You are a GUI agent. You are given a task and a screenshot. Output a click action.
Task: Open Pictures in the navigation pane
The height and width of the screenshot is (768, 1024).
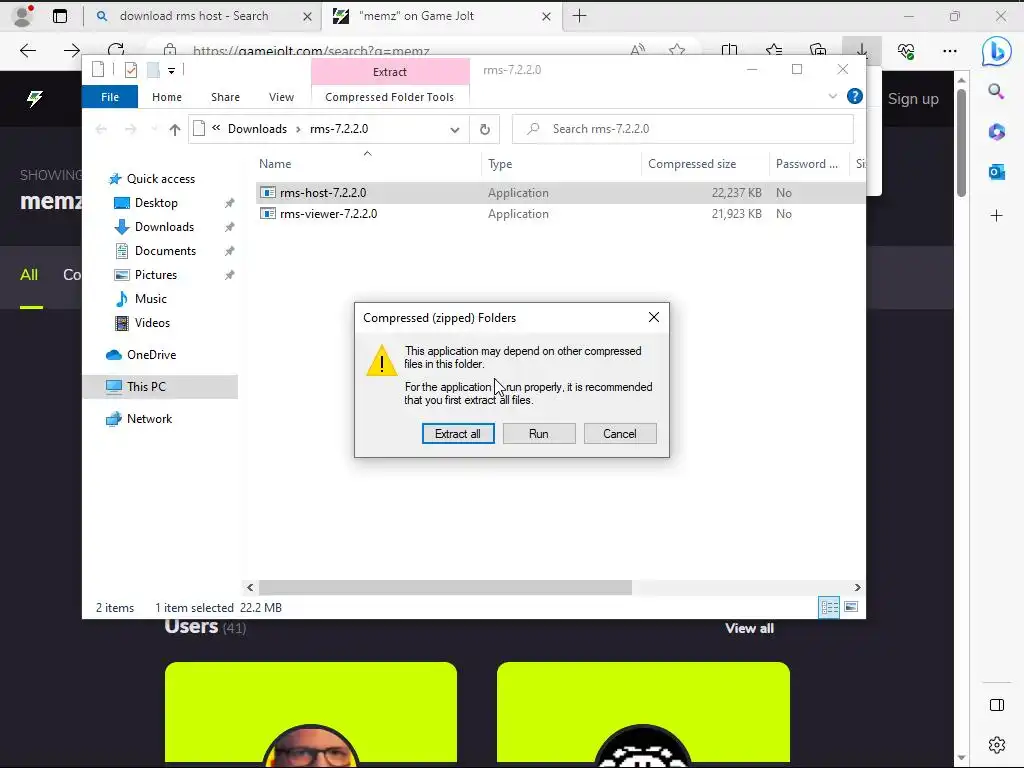(x=155, y=275)
